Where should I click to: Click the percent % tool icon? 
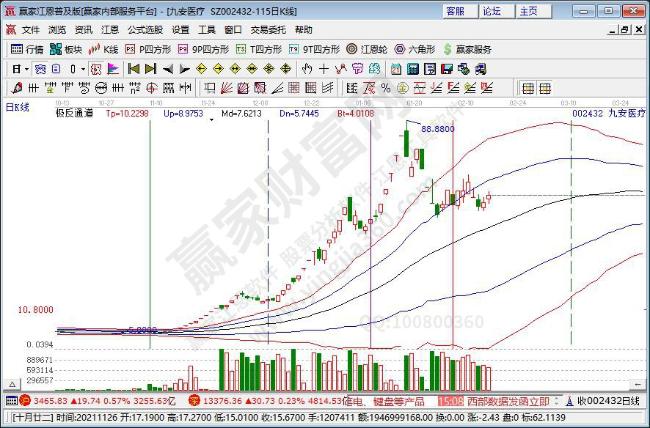coord(386,88)
